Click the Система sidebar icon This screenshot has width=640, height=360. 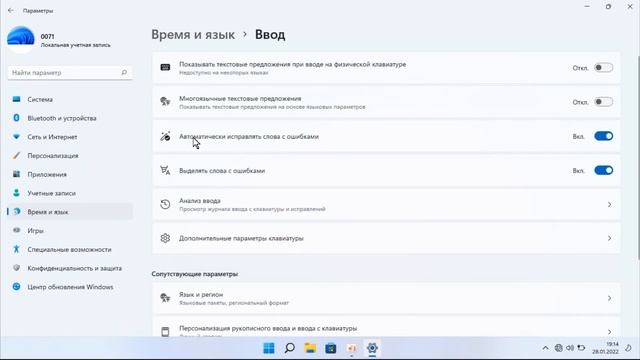pyautogui.click(x=16, y=99)
